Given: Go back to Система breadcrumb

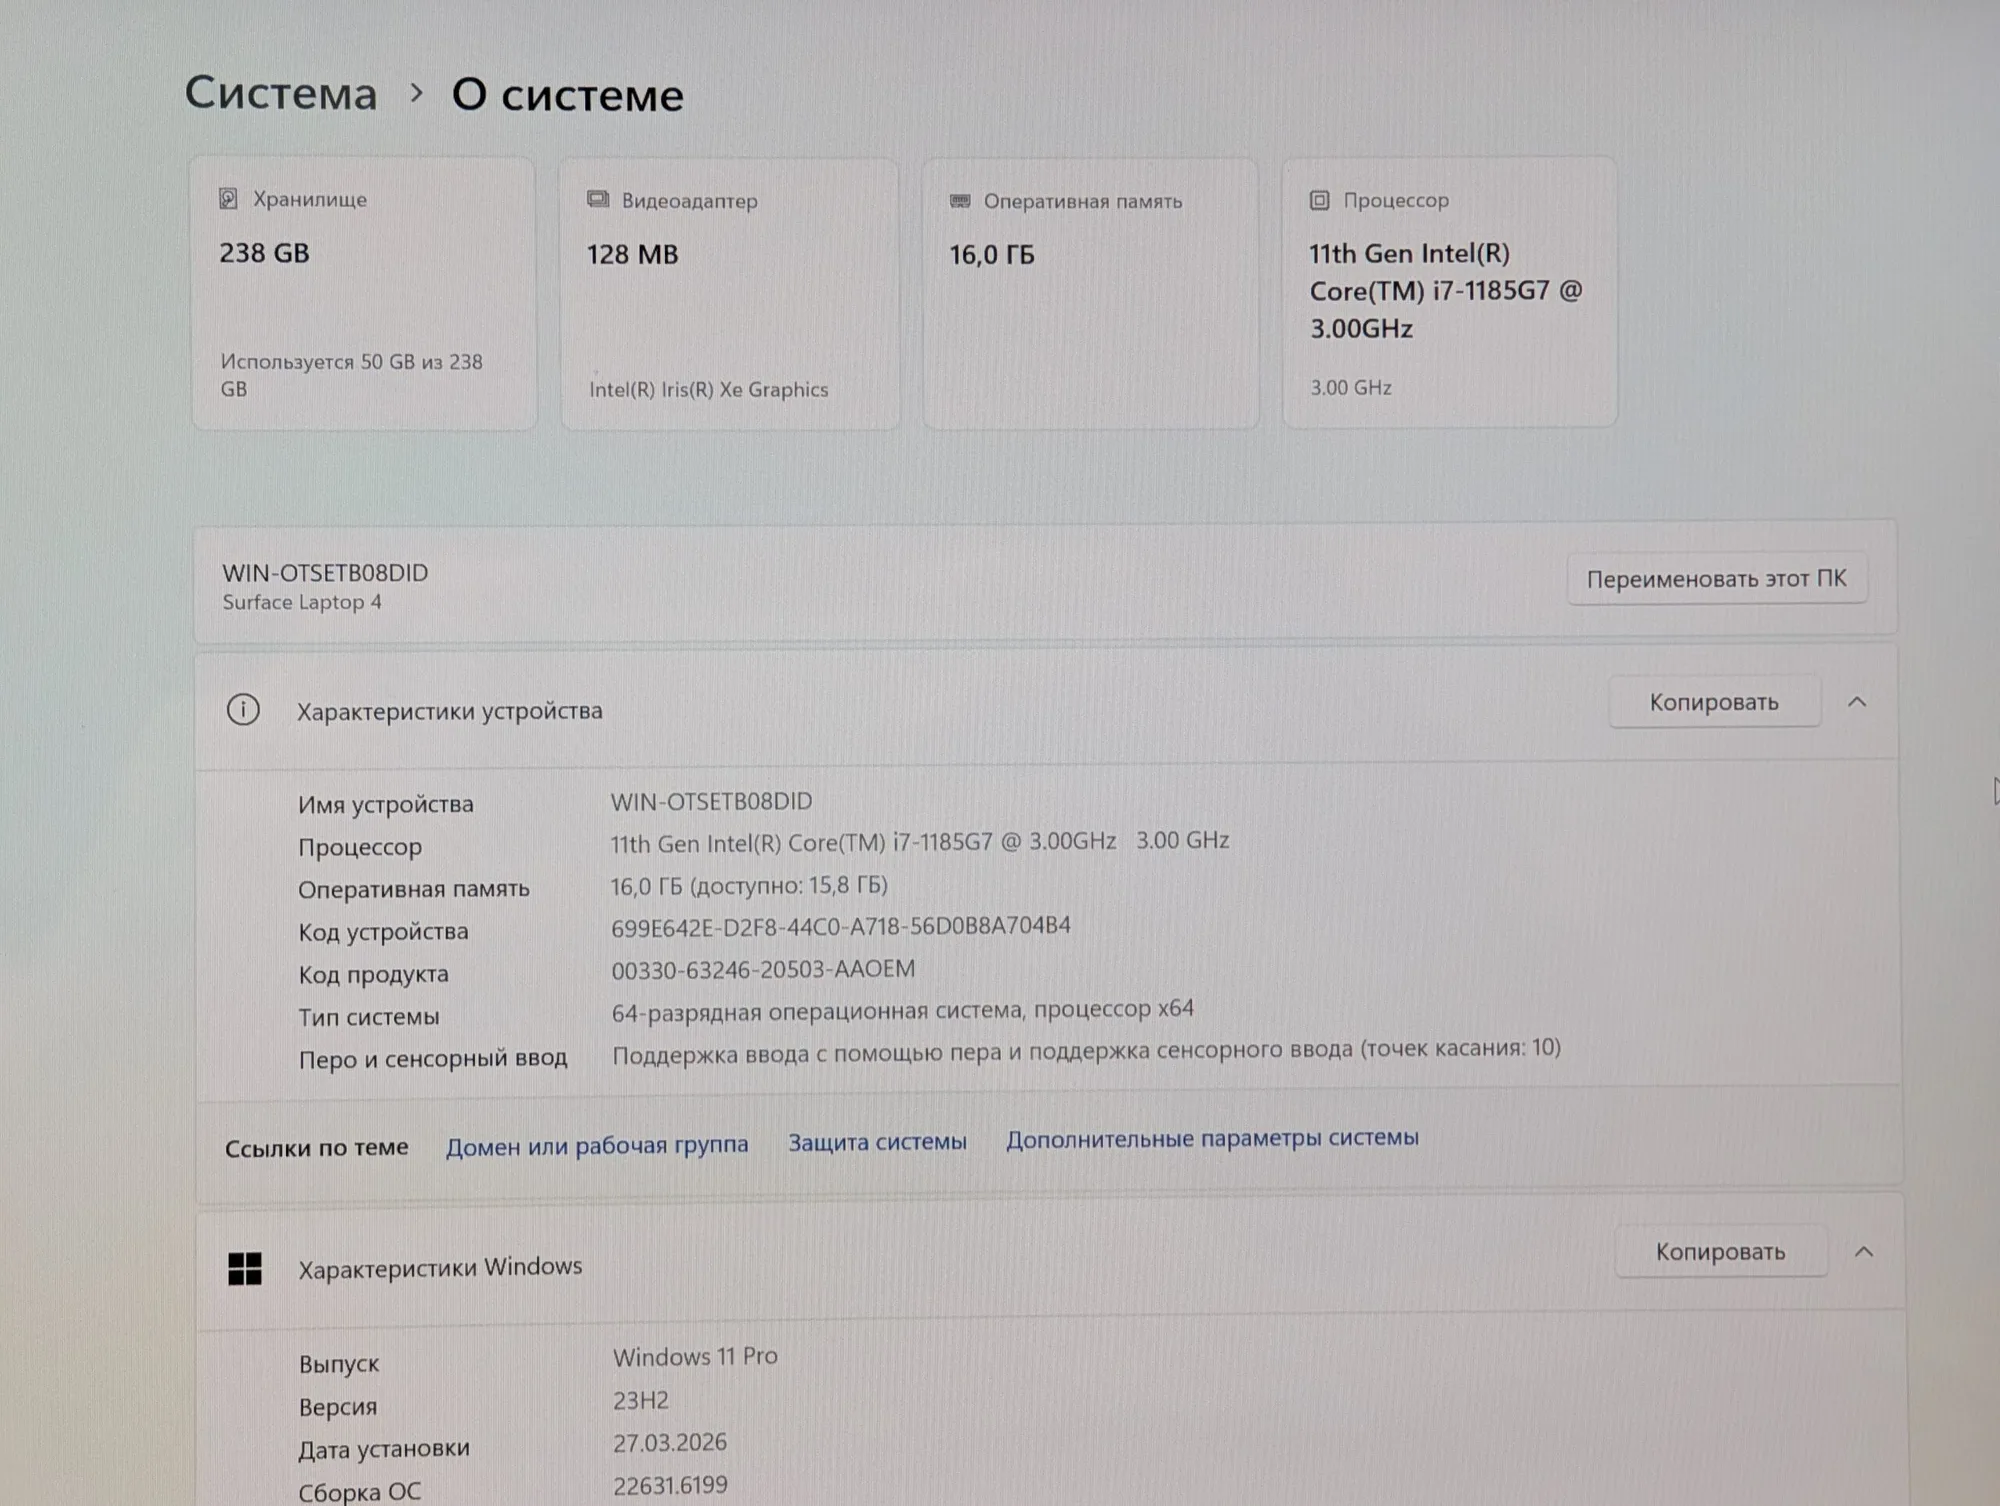Looking at the screenshot, I should pos(281,93).
